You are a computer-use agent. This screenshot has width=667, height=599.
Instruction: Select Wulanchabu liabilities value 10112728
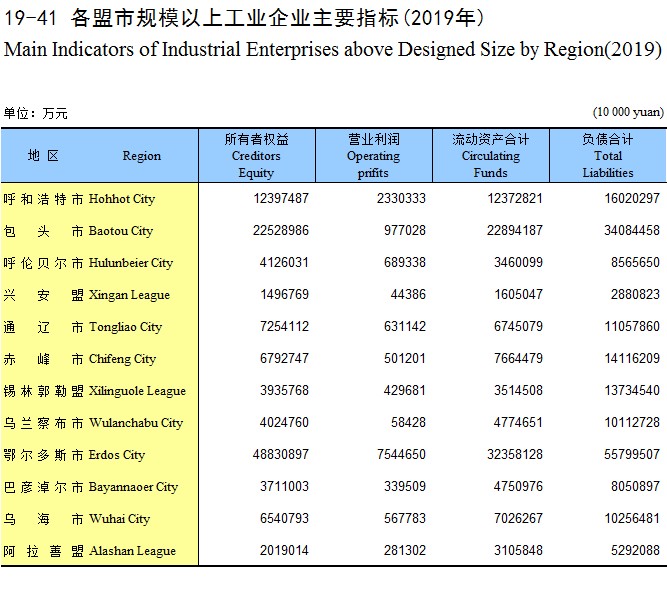coord(632,422)
